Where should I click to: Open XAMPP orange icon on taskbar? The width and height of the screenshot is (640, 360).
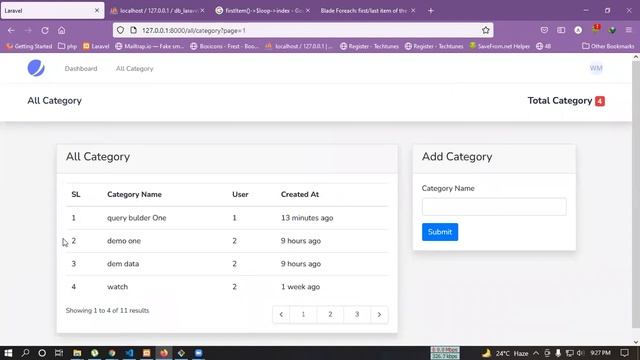pyautogui.click(x=147, y=353)
